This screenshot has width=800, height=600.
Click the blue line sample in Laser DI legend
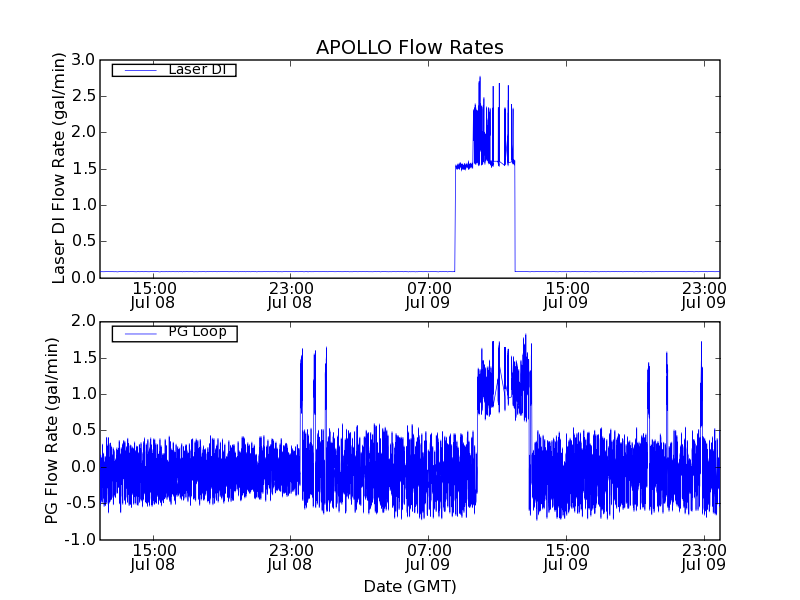(138, 70)
